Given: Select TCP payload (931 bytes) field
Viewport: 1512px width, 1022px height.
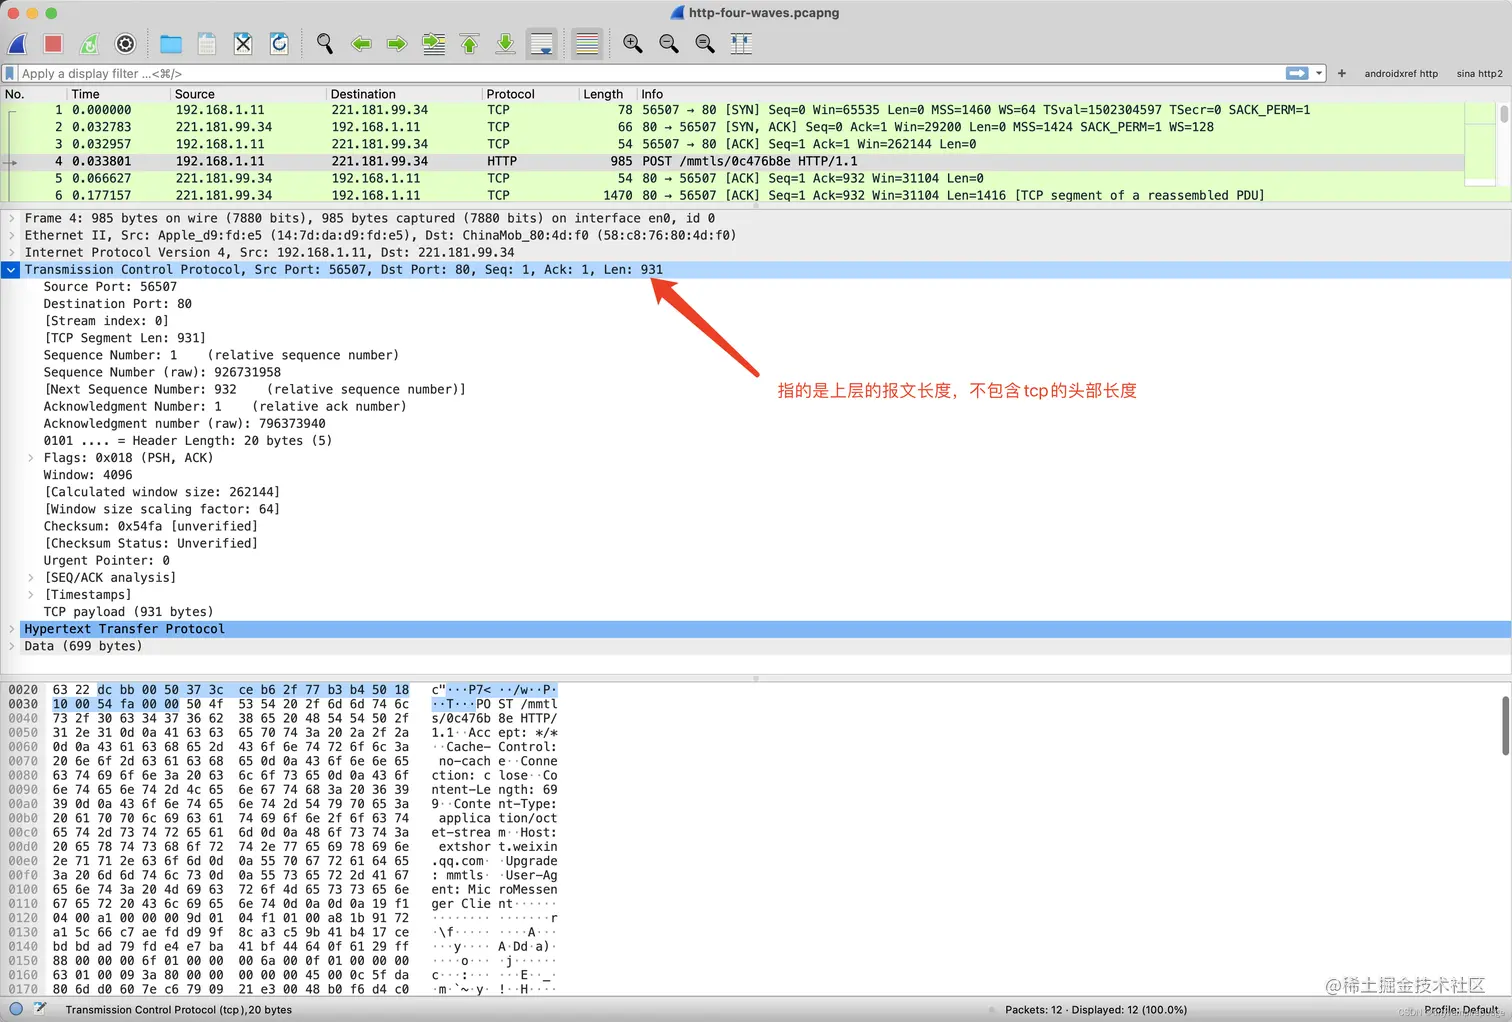Looking at the screenshot, I should coord(128,612).
